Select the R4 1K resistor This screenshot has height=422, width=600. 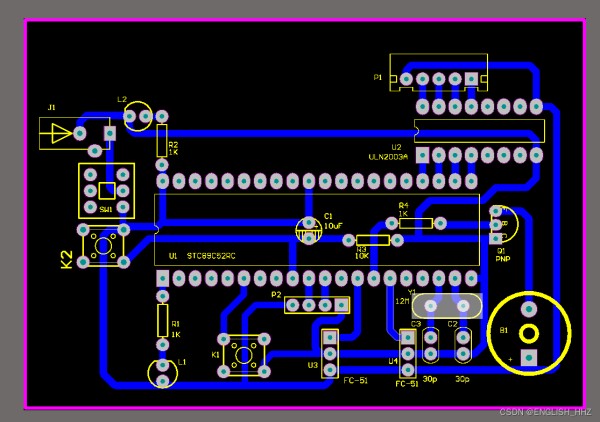(414, 224)
